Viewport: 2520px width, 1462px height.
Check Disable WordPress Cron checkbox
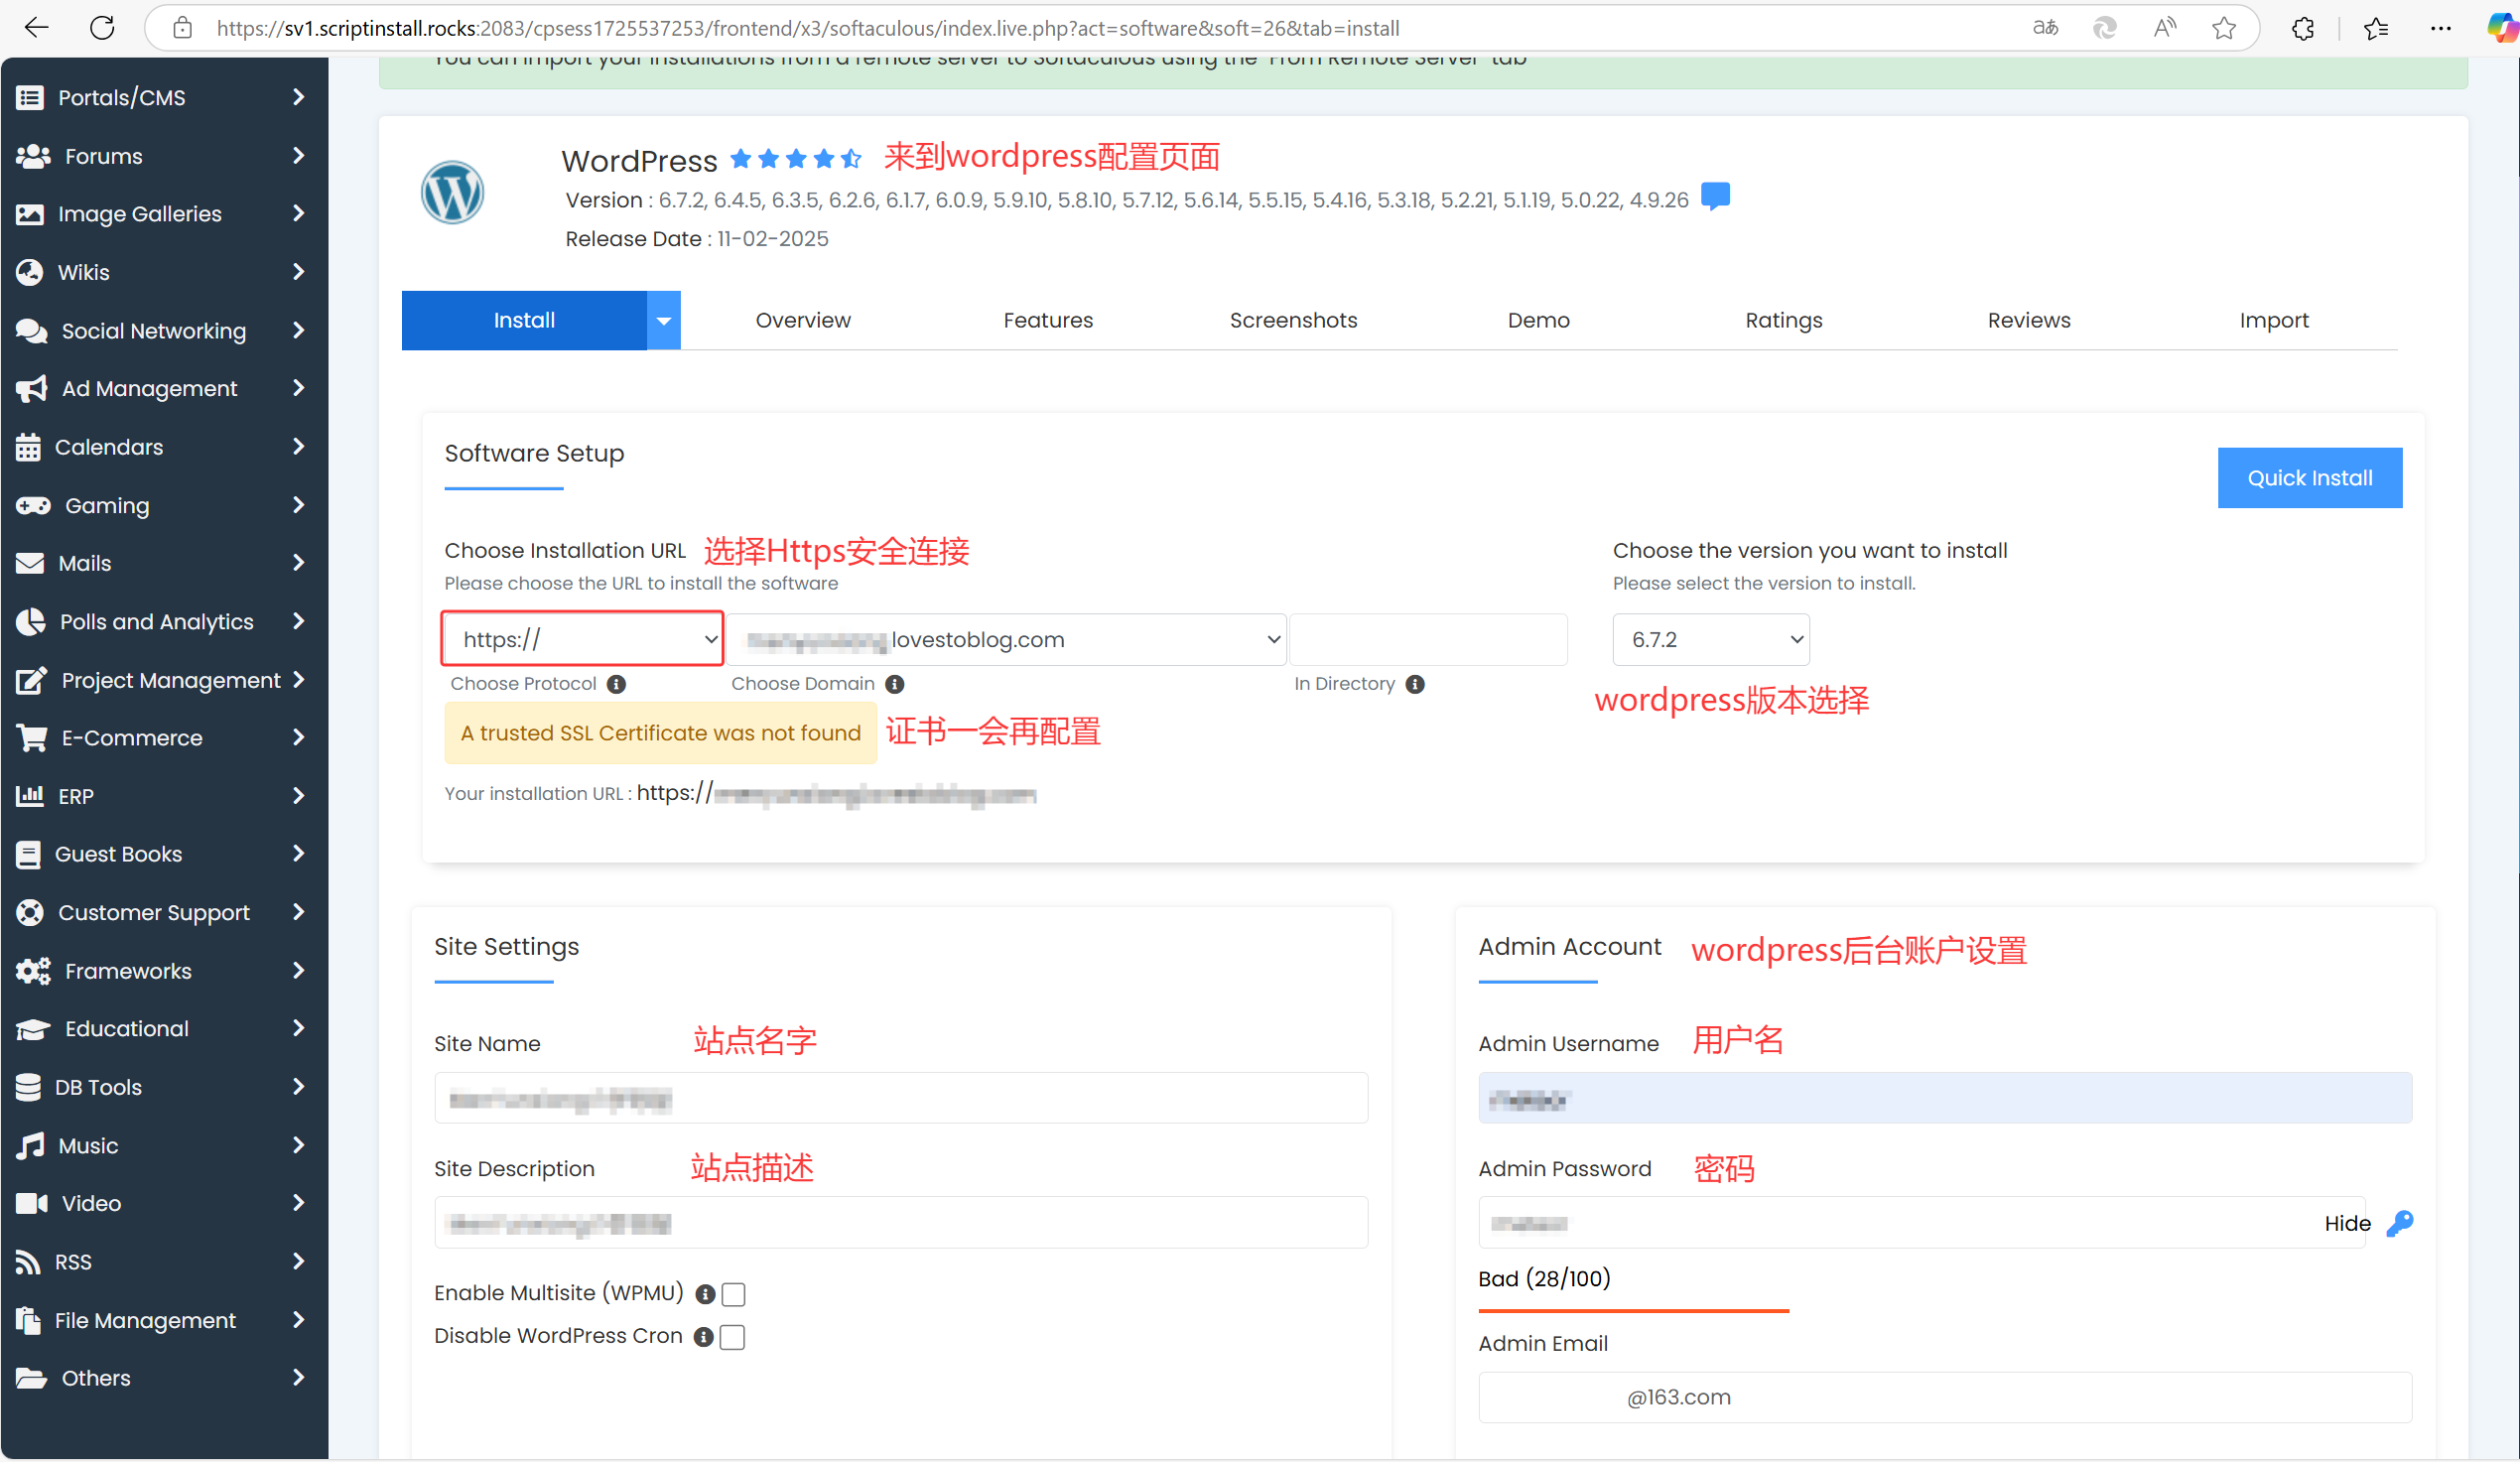tap(733, 1337)
